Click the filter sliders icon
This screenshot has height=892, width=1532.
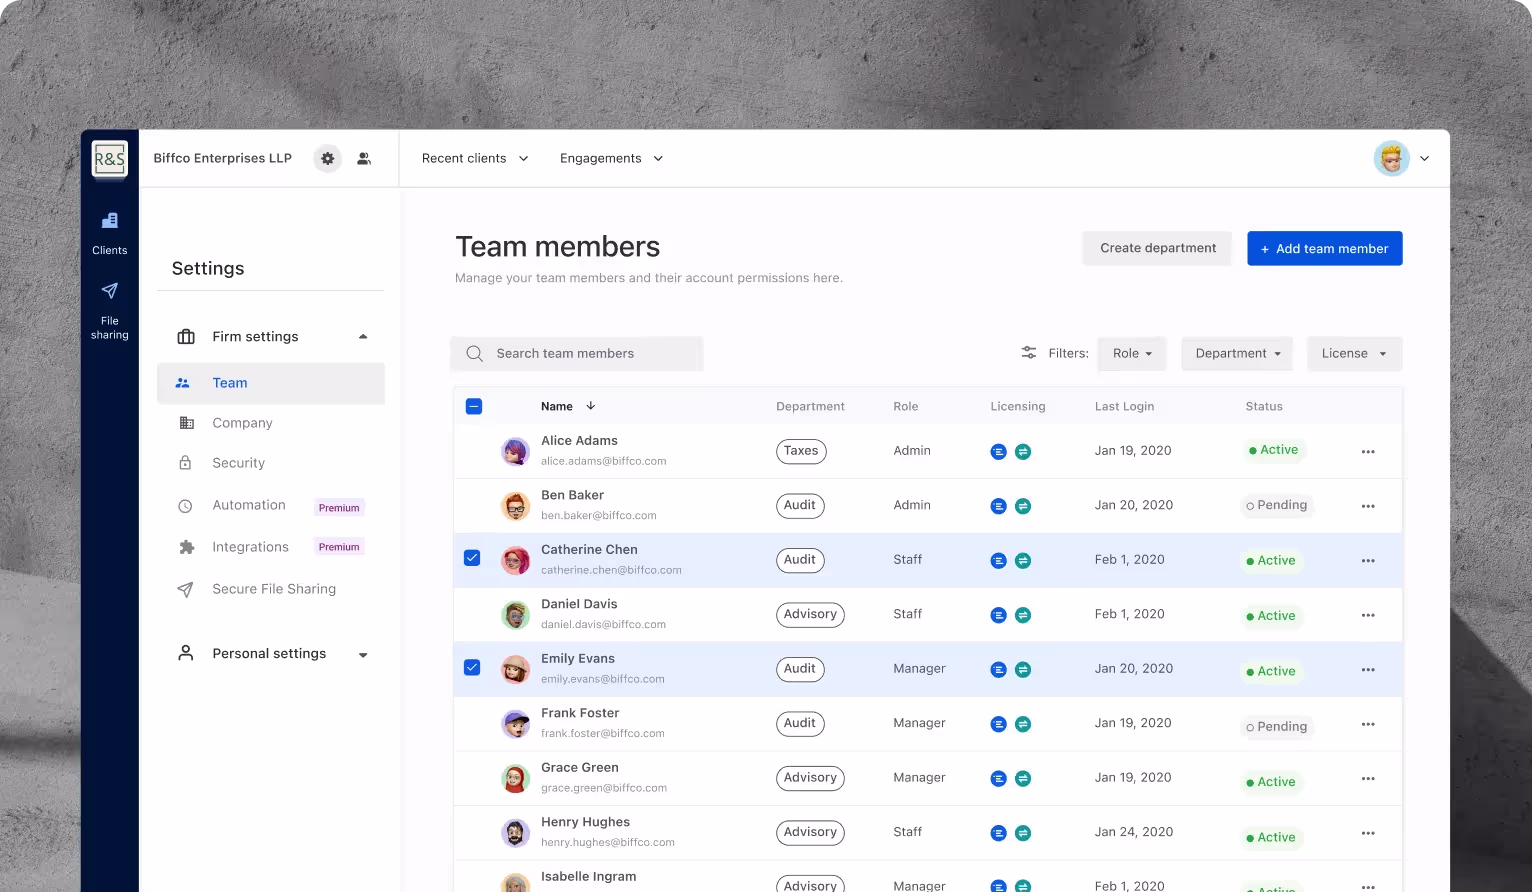tap(1028, 353)
